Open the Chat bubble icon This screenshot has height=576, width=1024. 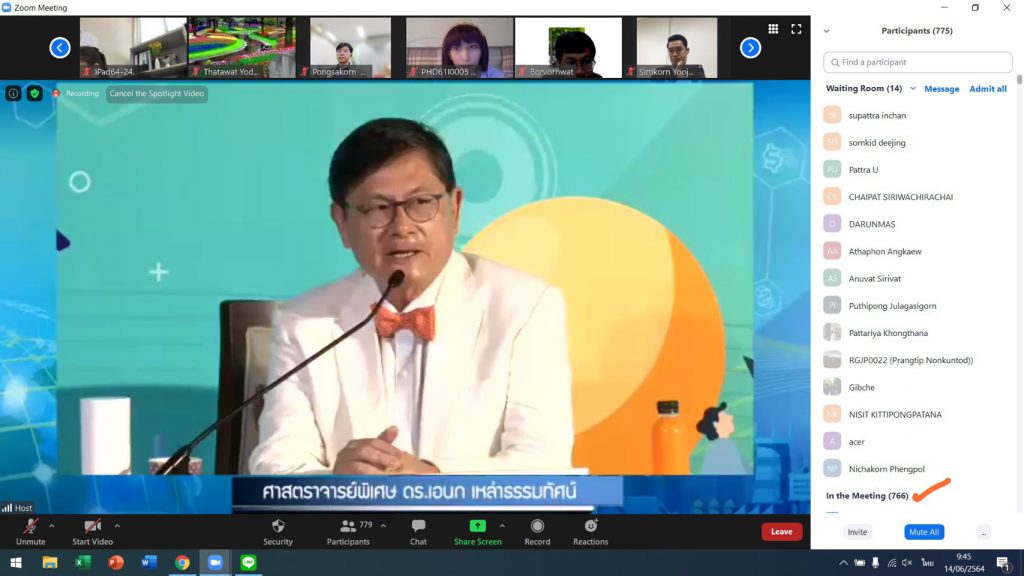coord(419,526)
